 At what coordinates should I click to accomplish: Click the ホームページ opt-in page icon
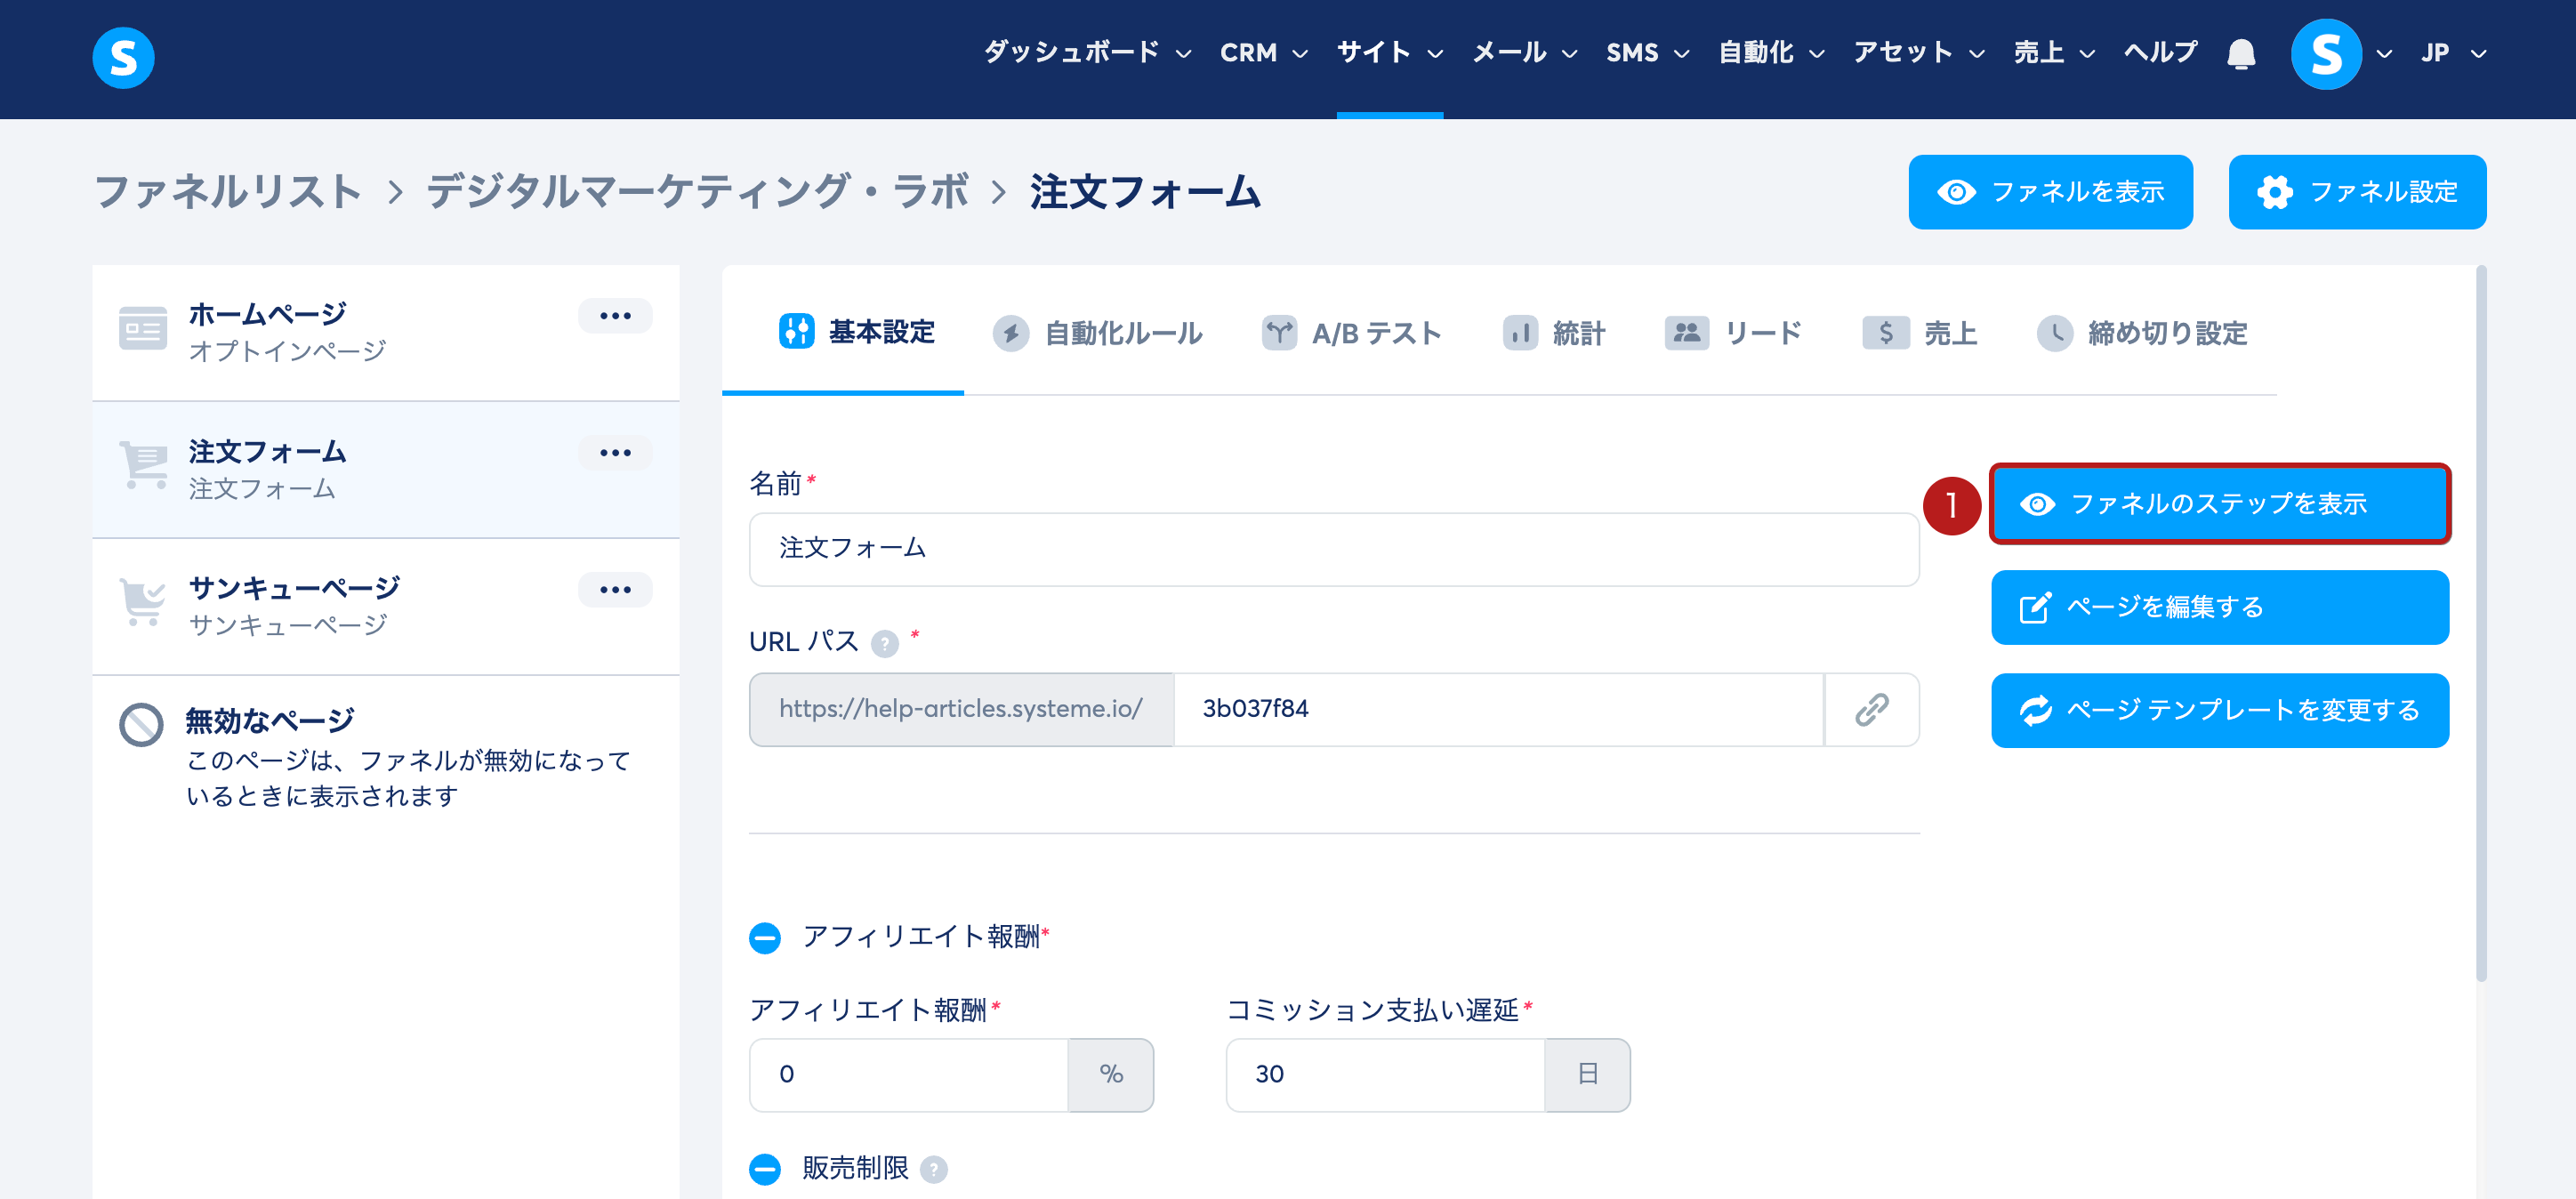pos(143,328)
